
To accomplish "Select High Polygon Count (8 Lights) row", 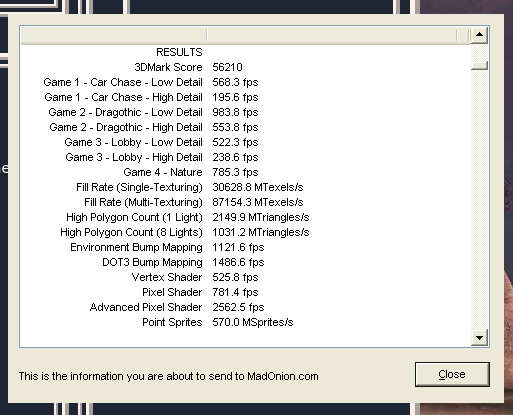I will [246, 232].
